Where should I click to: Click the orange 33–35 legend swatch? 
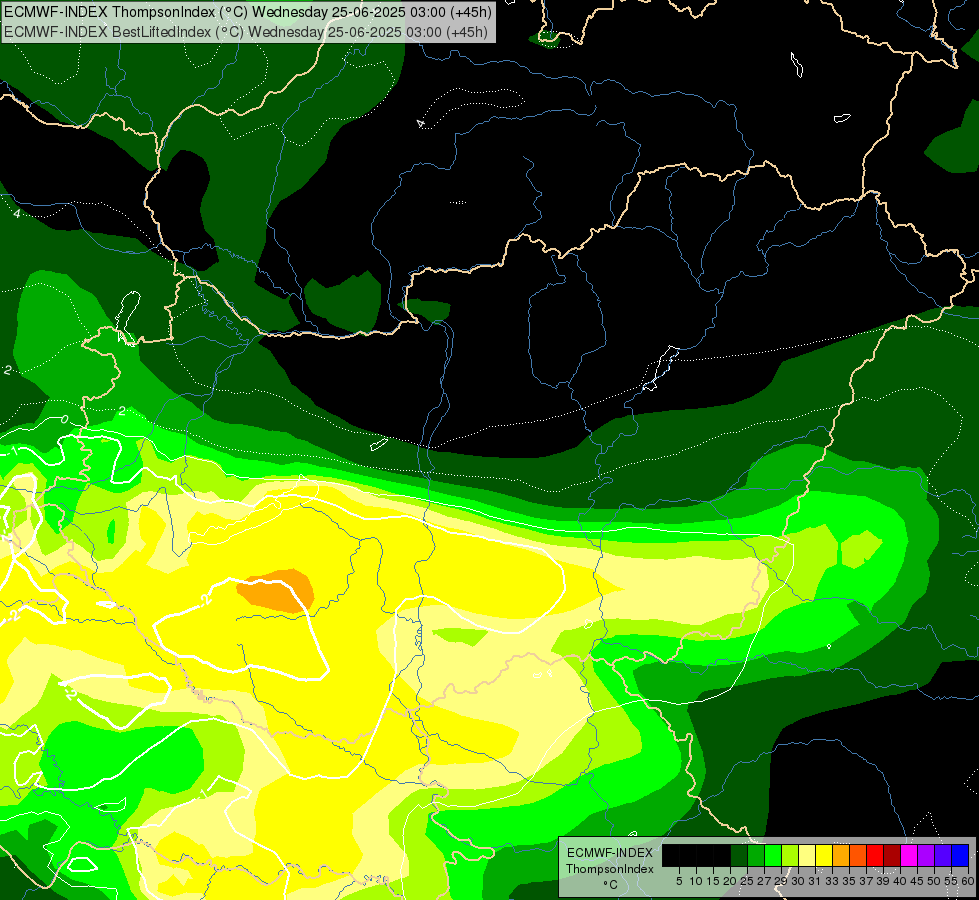pyautogui.click(x=841, y=855)
